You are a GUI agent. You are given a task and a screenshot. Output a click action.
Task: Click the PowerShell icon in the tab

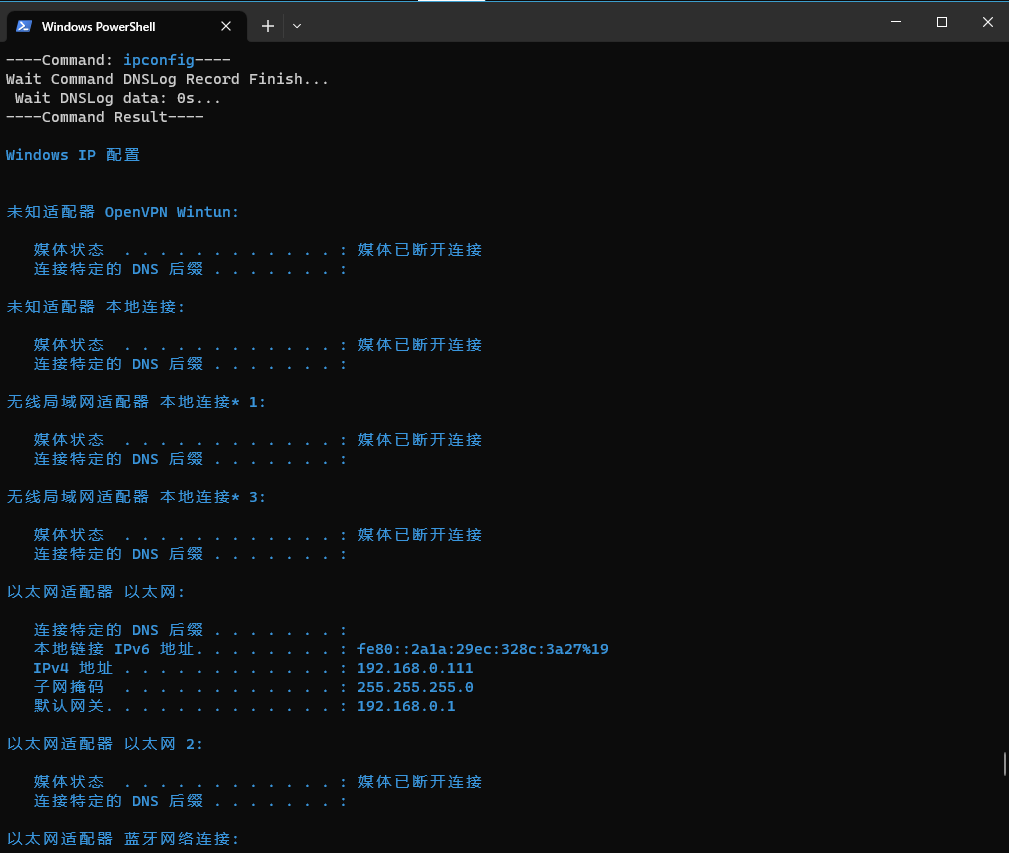click(x=24, y=26)
